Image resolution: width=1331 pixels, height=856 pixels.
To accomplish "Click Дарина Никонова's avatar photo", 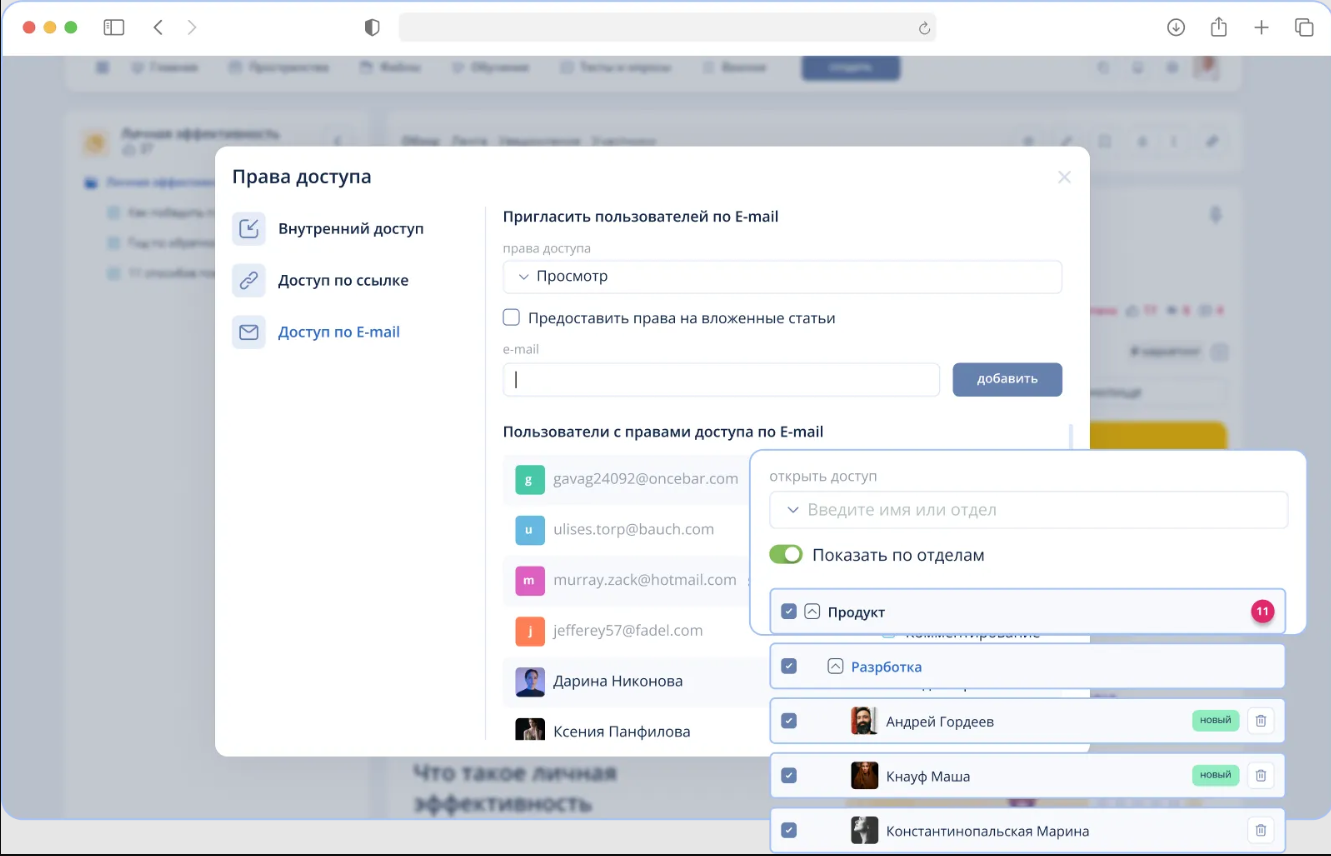I will coord(530,682).
